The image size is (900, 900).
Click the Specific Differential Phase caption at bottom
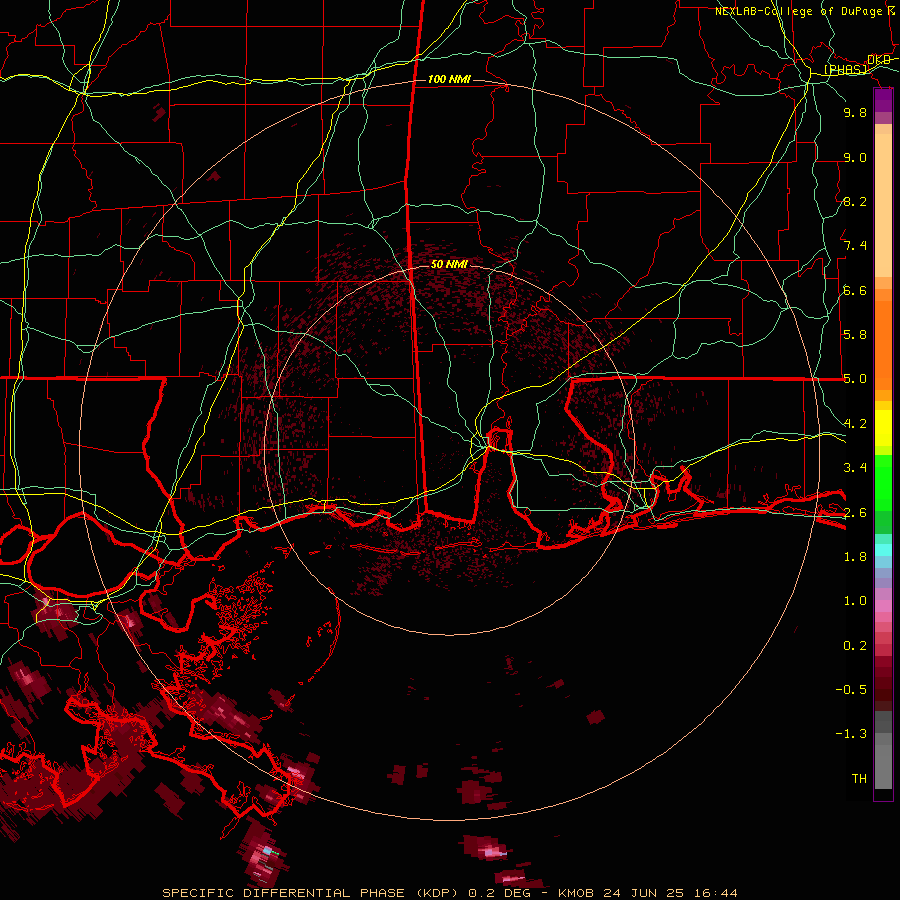(x=449, y=893)
